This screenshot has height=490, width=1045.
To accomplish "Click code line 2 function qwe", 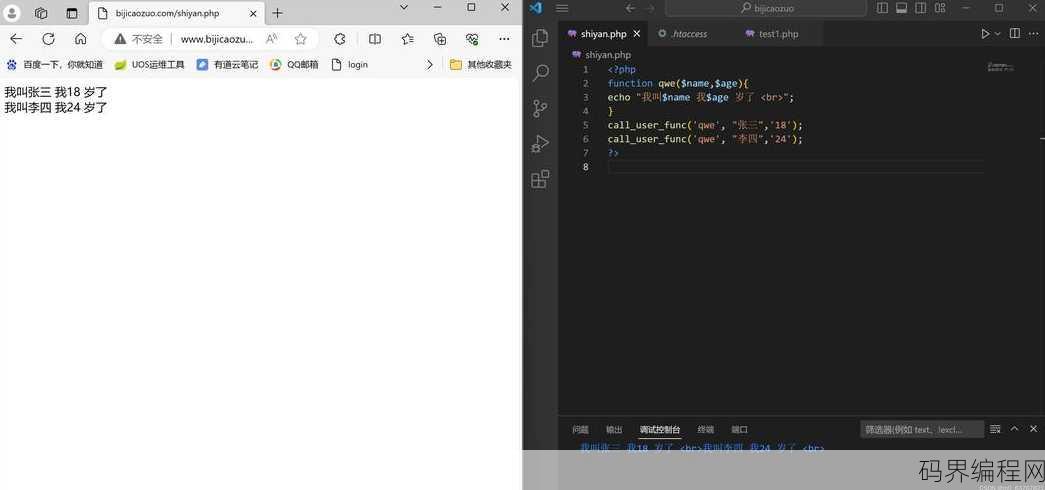I will (x=679, y=83).
